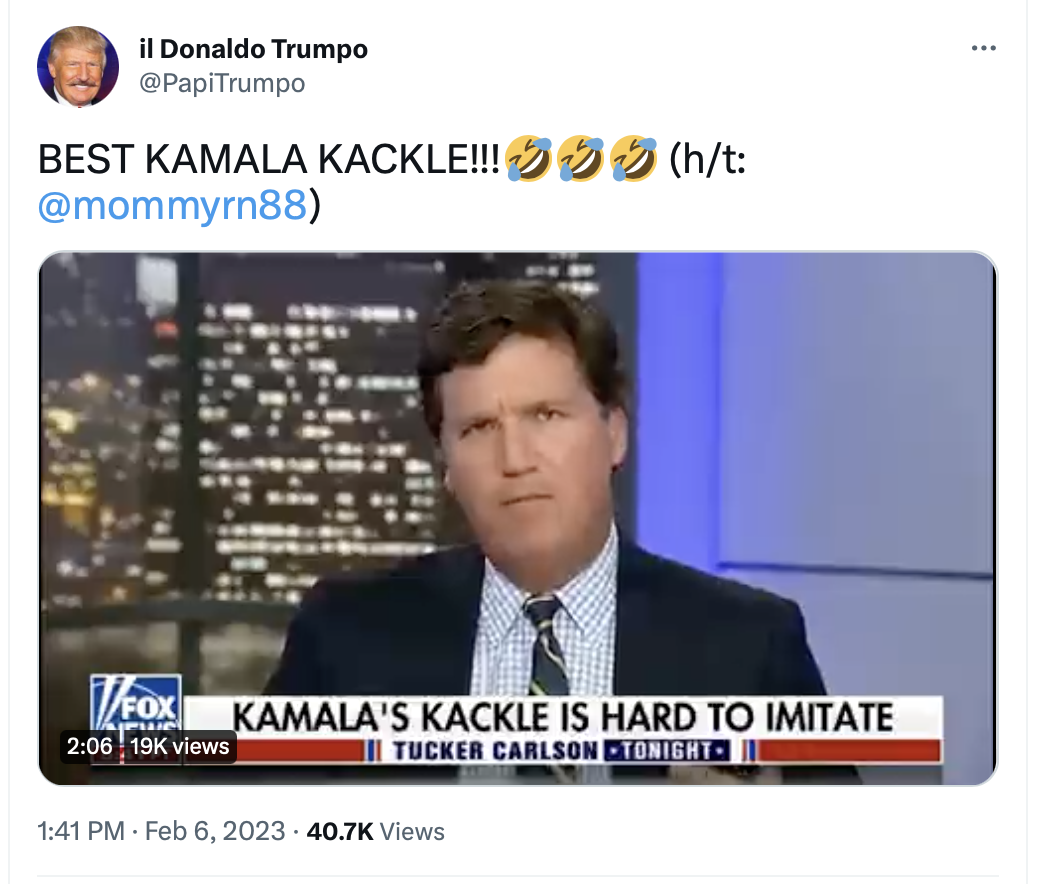Click the "BEST KAMALA KACKLE!!!" tweet text
Viewport: 1040px width, 884px height.
click(x=270, y=160)
